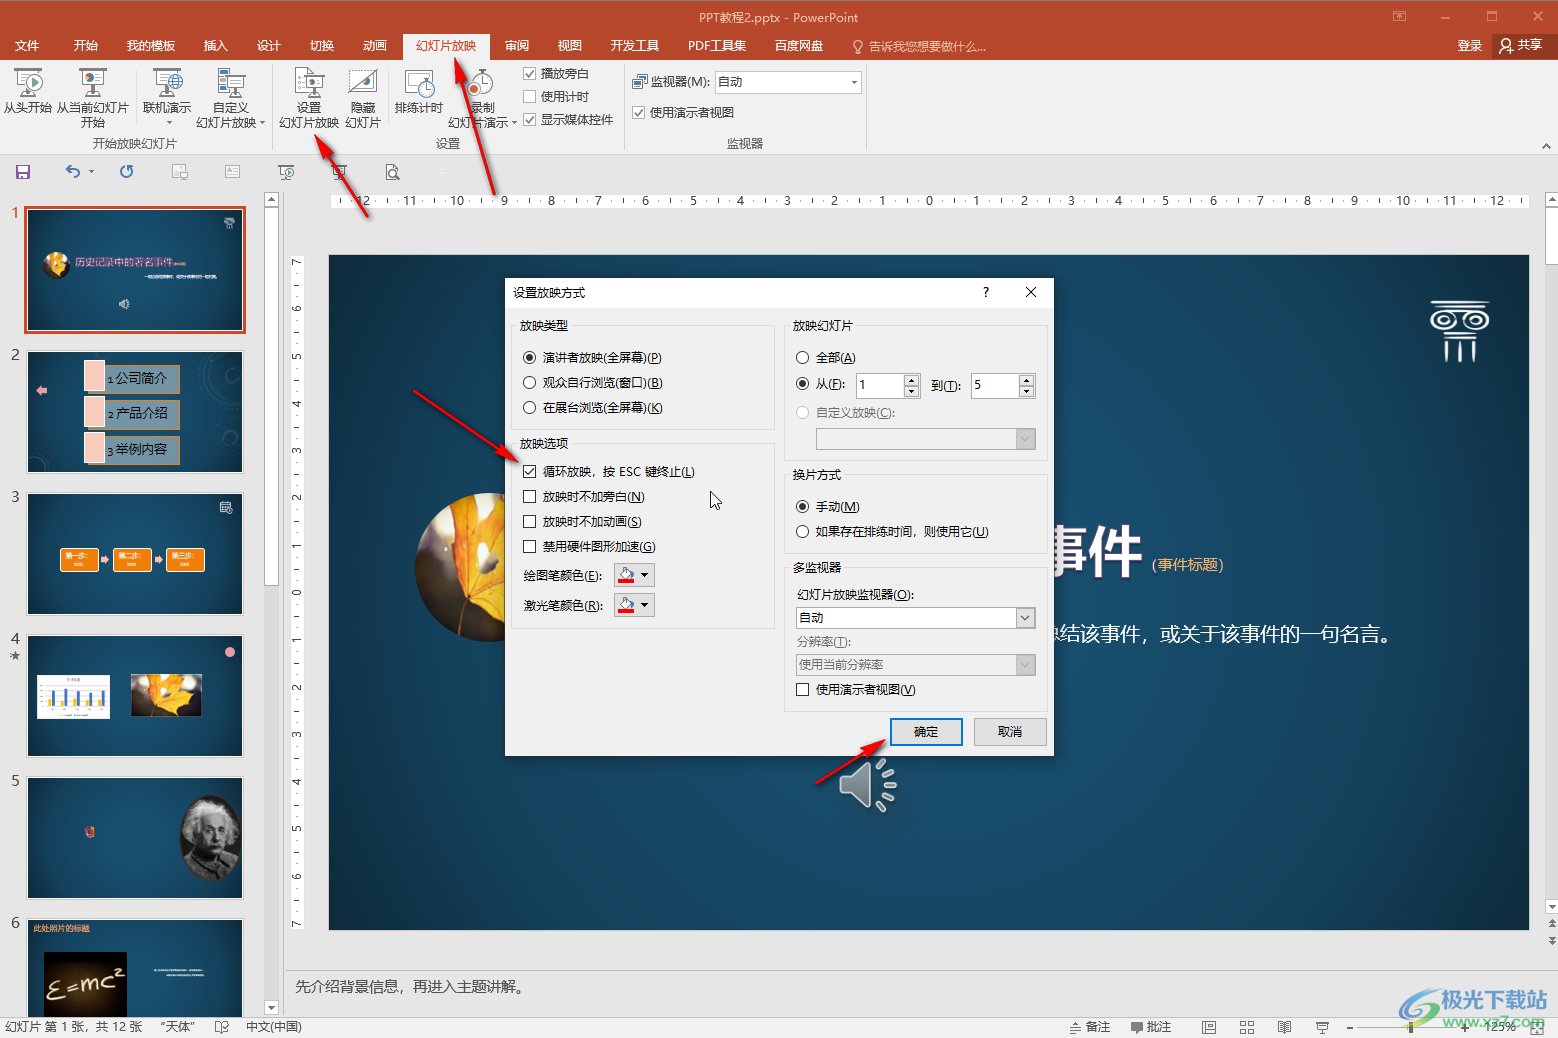Fit slide to current window icon

tap(1537, 1027)
